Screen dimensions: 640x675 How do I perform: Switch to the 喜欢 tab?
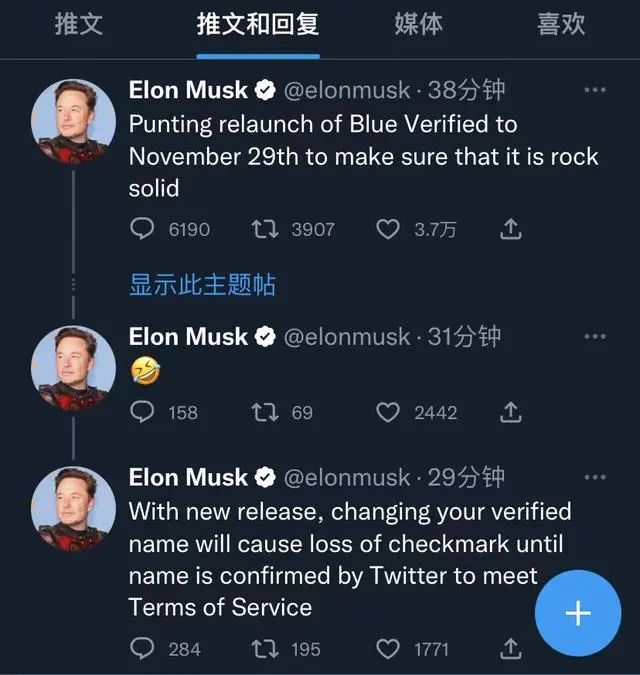[561, 25]
